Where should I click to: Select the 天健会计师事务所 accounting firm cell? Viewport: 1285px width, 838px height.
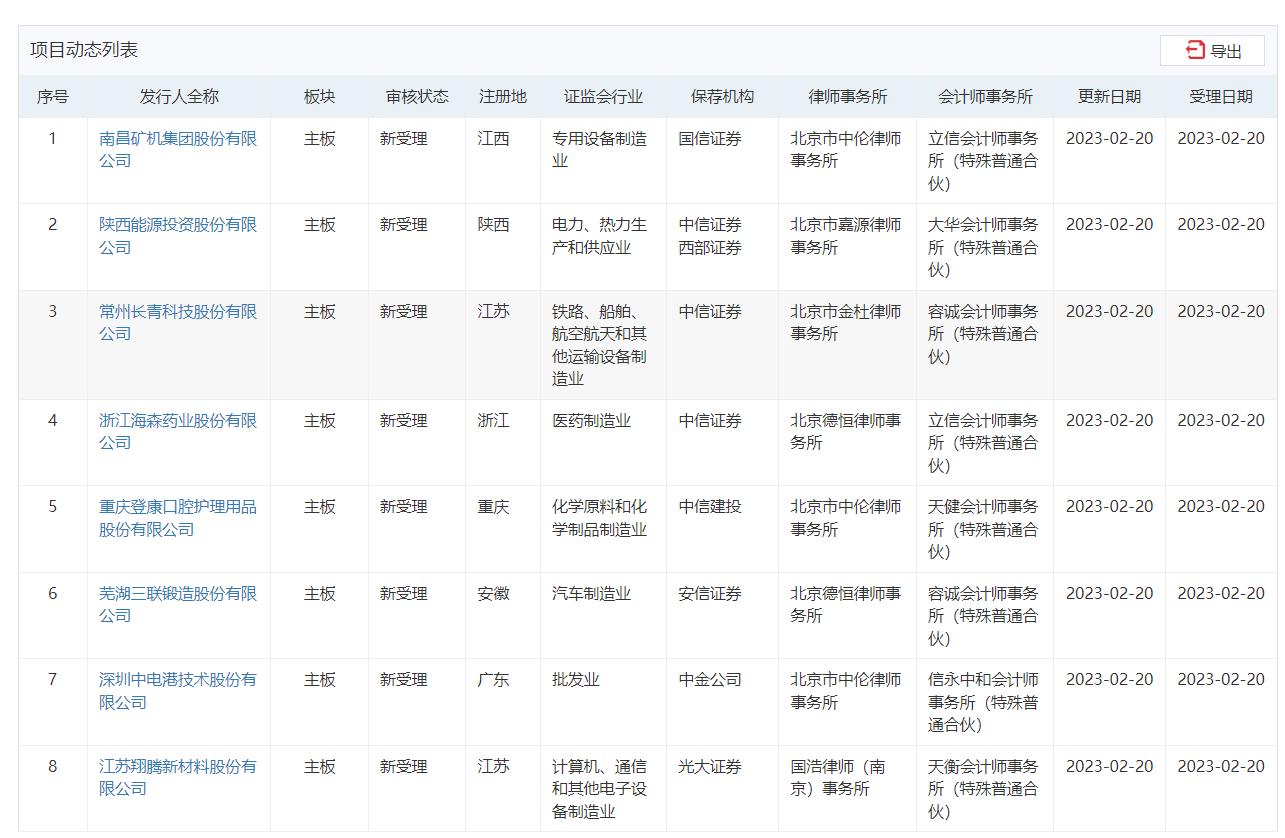pos(983,529)
